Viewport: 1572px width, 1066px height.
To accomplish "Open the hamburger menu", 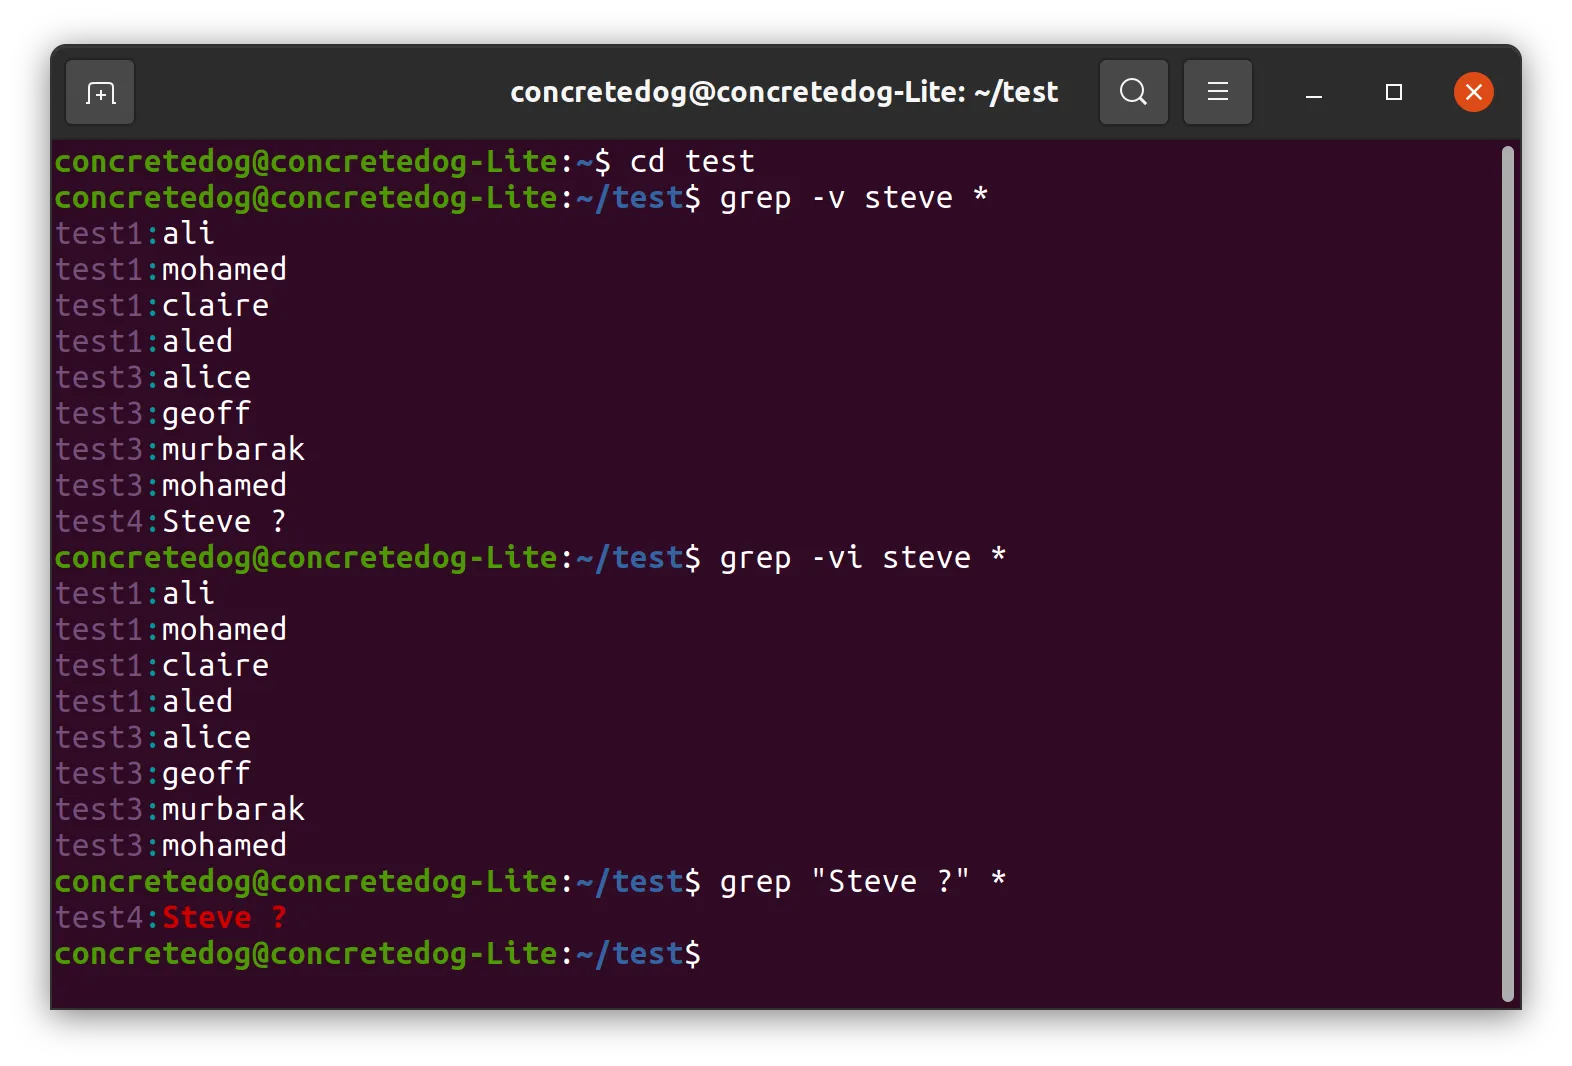I will coord(1217,93).
